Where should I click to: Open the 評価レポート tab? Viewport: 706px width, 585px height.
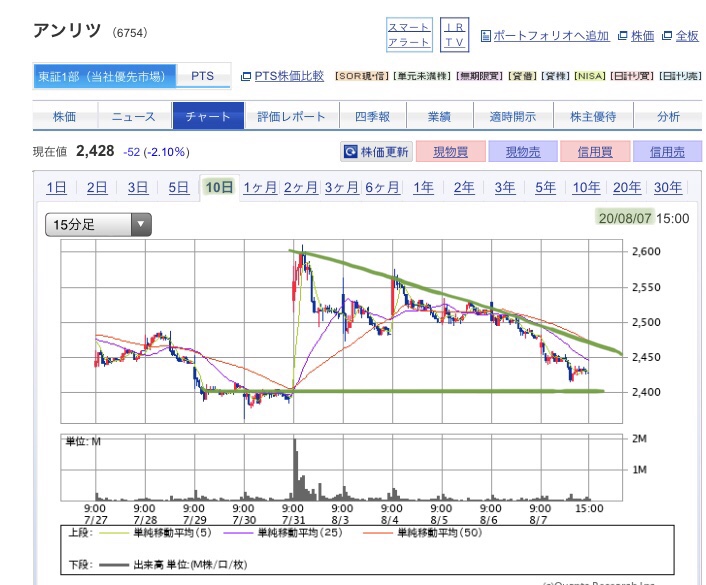pos(291,117)
